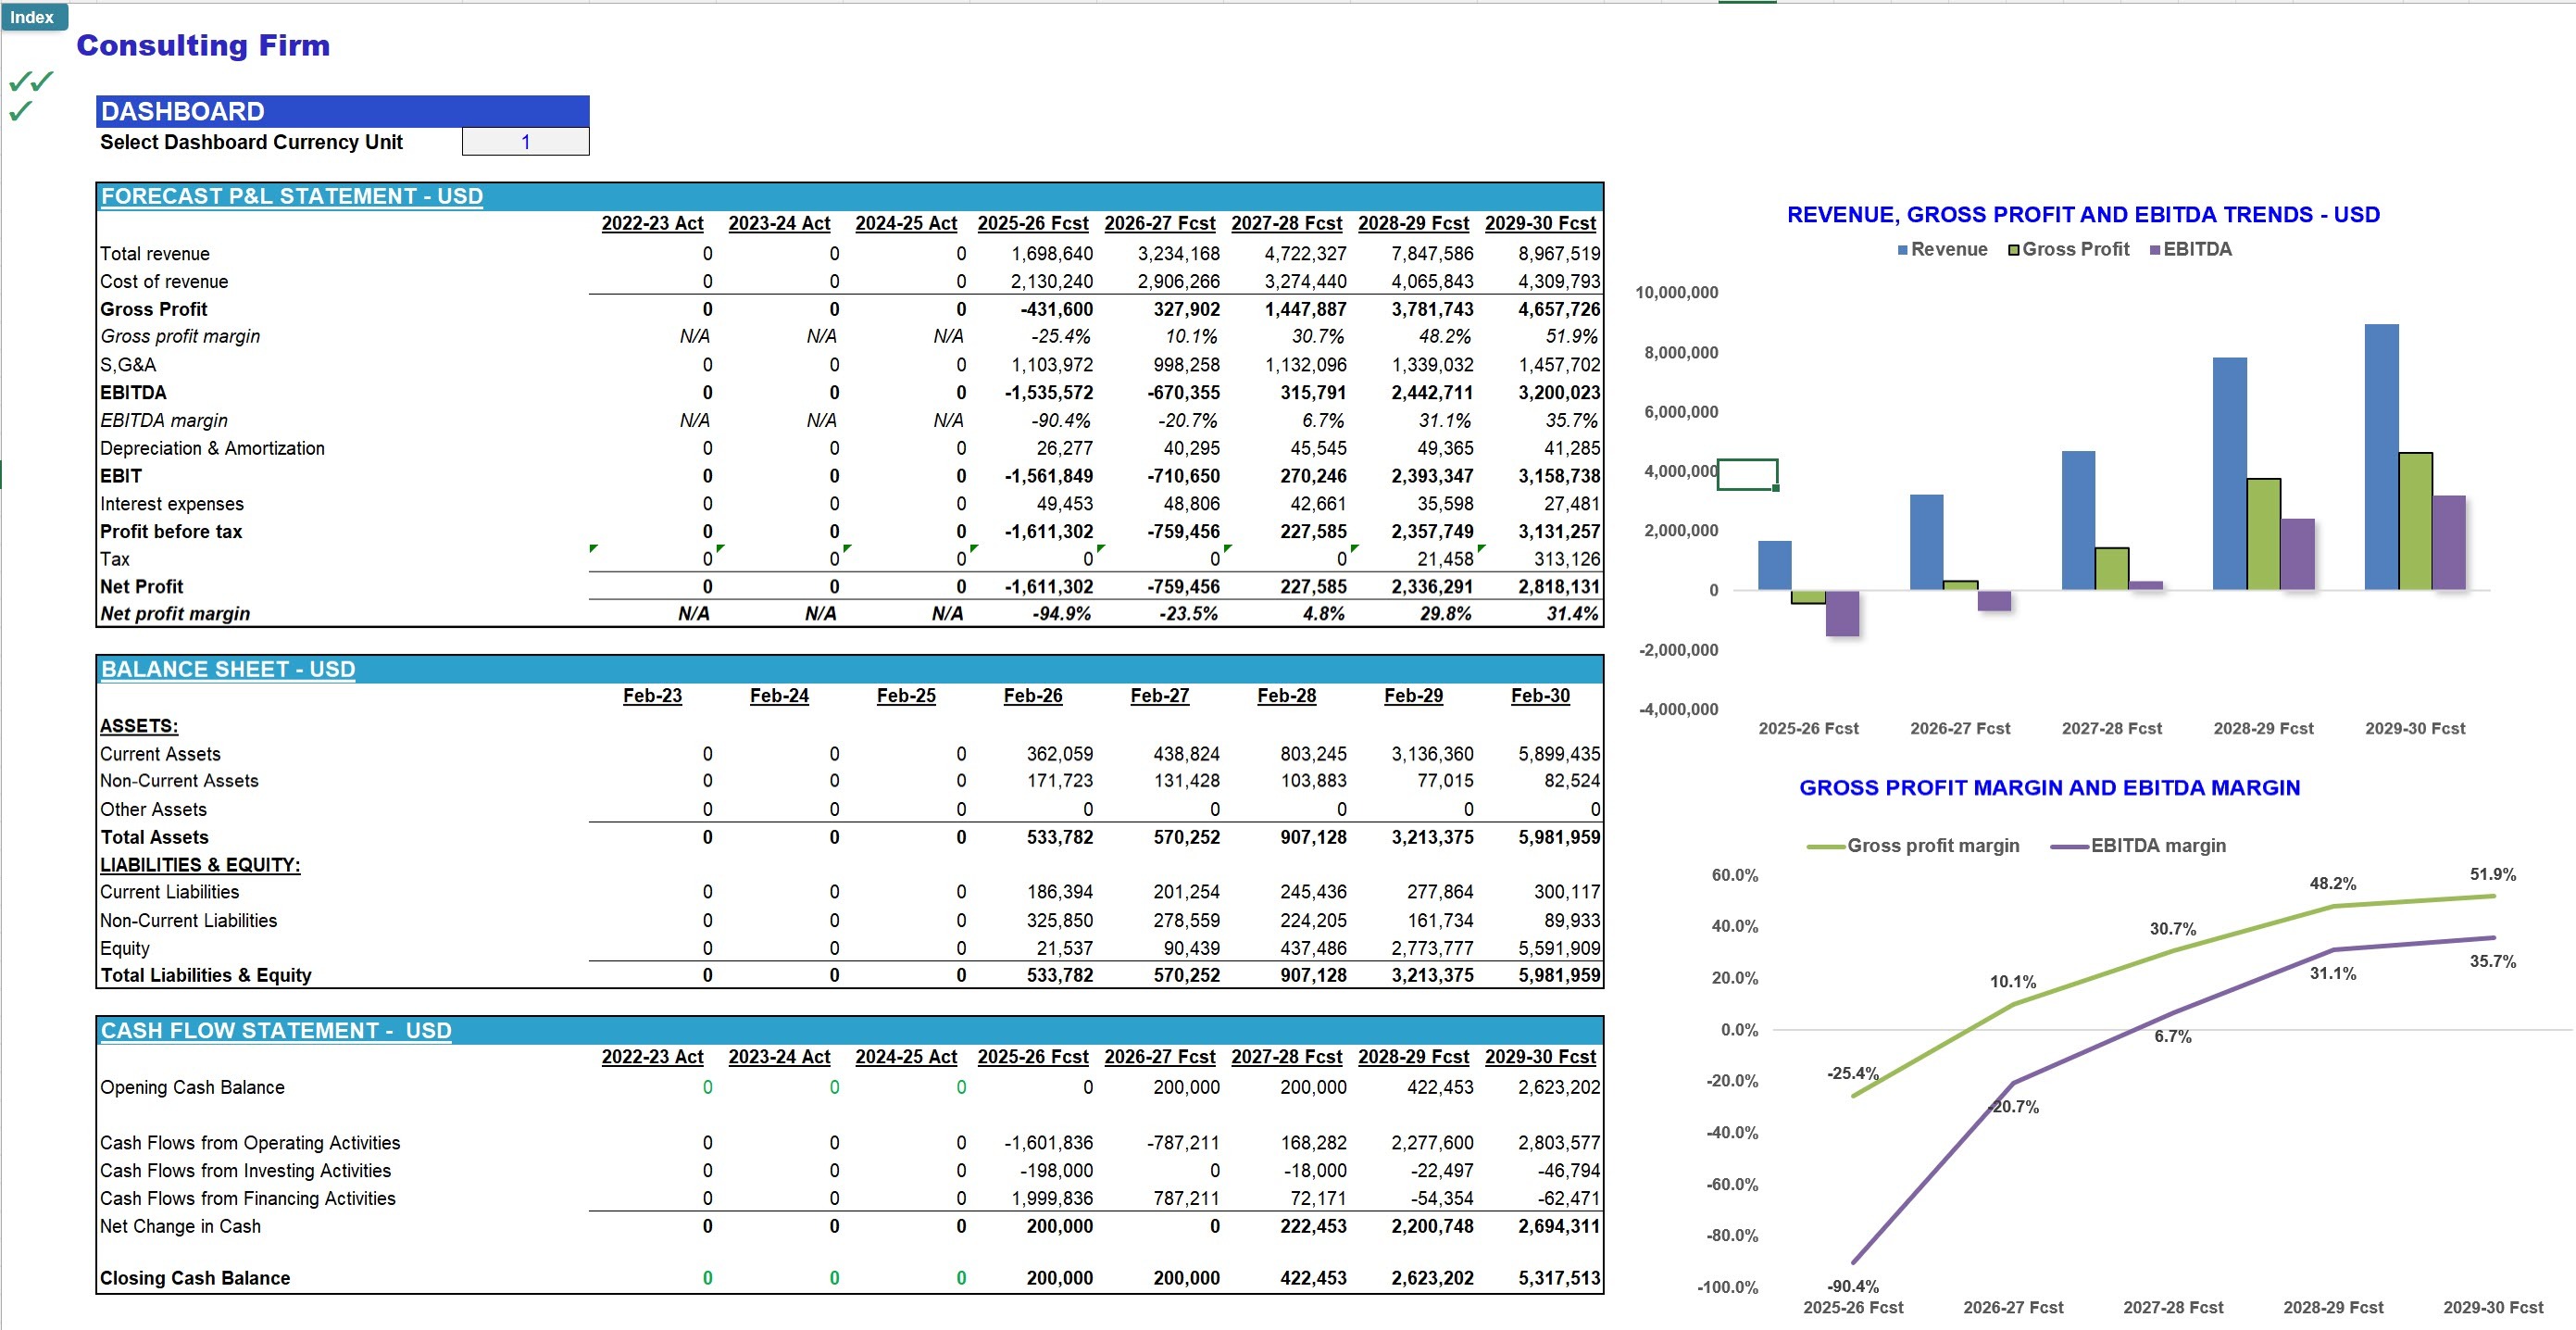Select the GROSS PROFIT MARGIN AND EBITDA MARGIN title
The image size is (2576, 1330).
pos(2049,788)
